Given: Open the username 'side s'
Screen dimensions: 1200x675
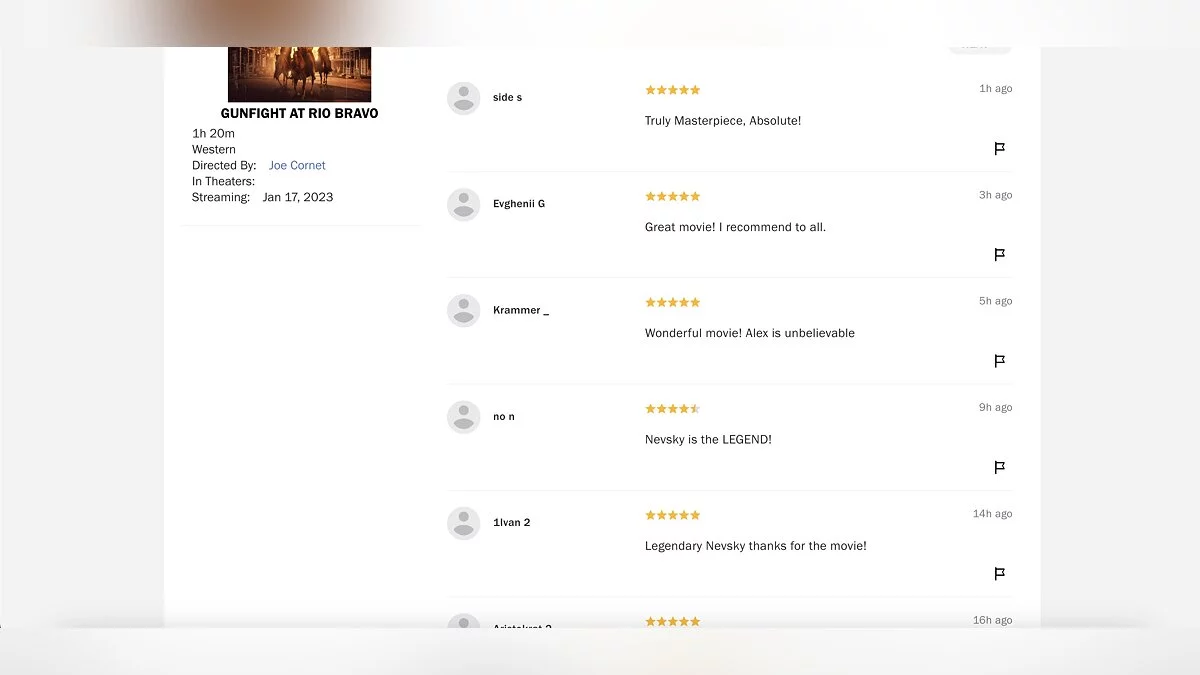Looking at the screenshot, I should coord(507,98).
